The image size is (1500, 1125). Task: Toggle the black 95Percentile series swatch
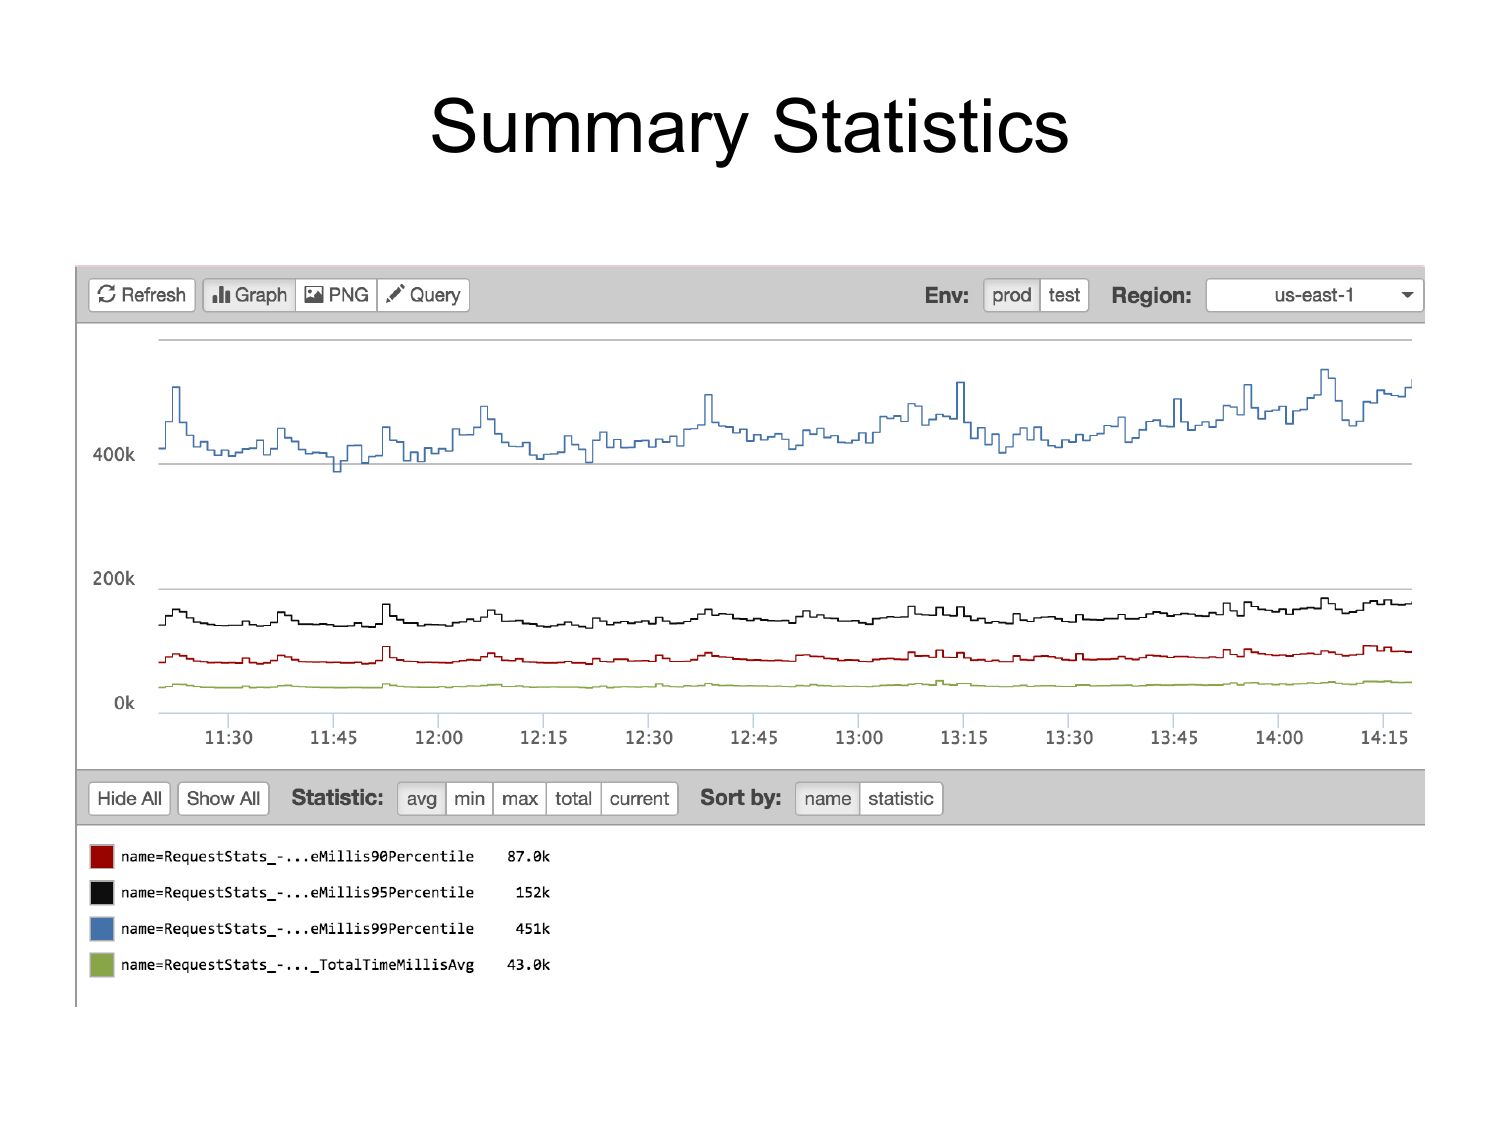click(102, 892)
